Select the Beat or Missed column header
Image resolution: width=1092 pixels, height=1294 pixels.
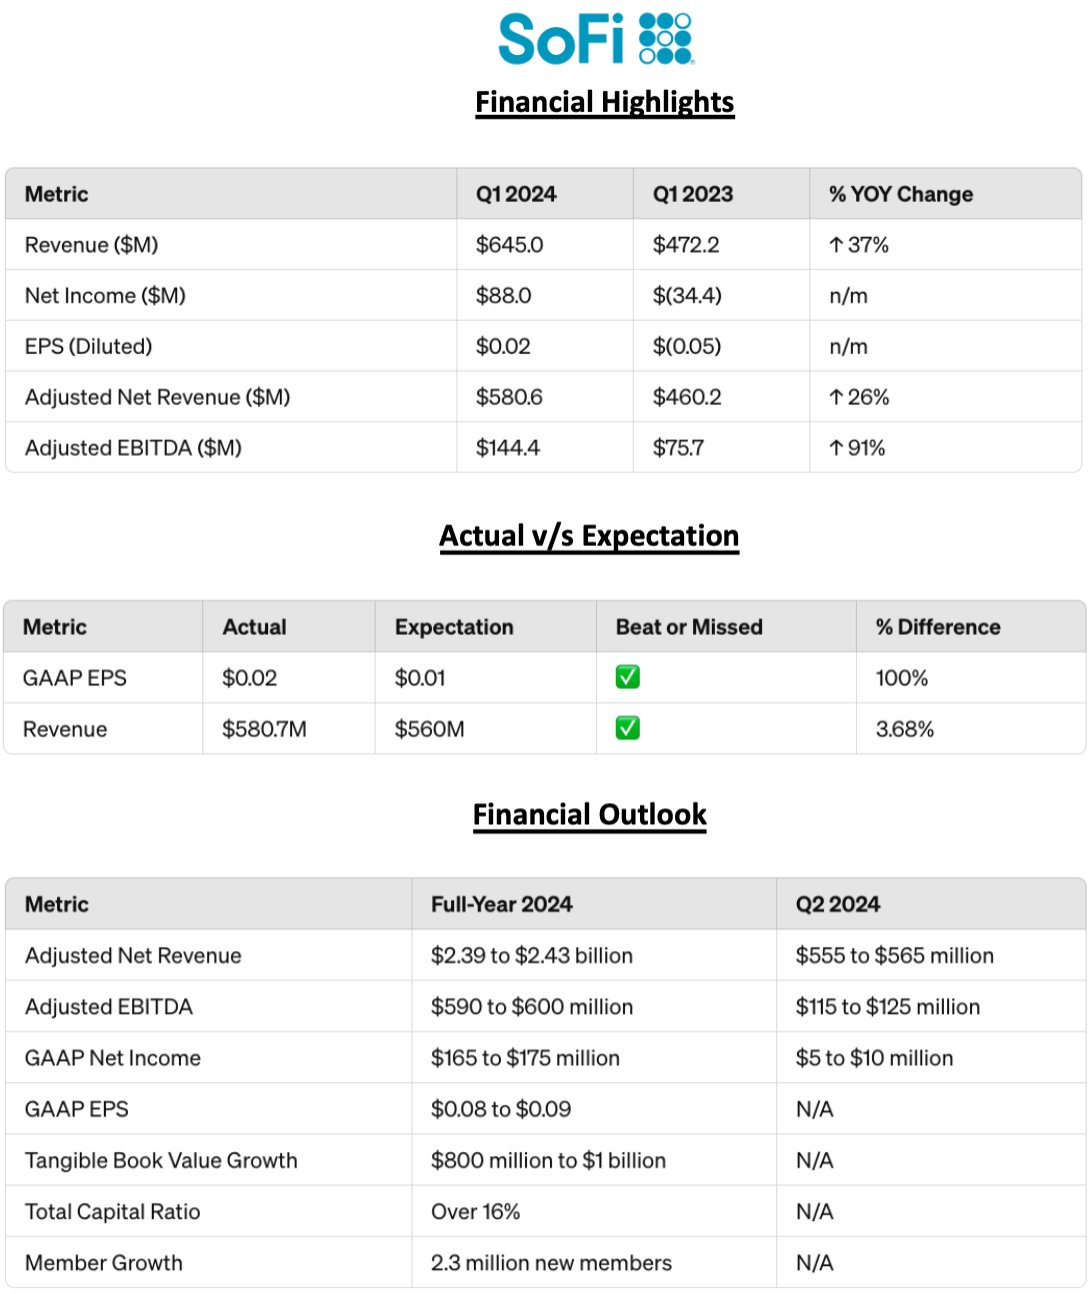click(689, 627)
